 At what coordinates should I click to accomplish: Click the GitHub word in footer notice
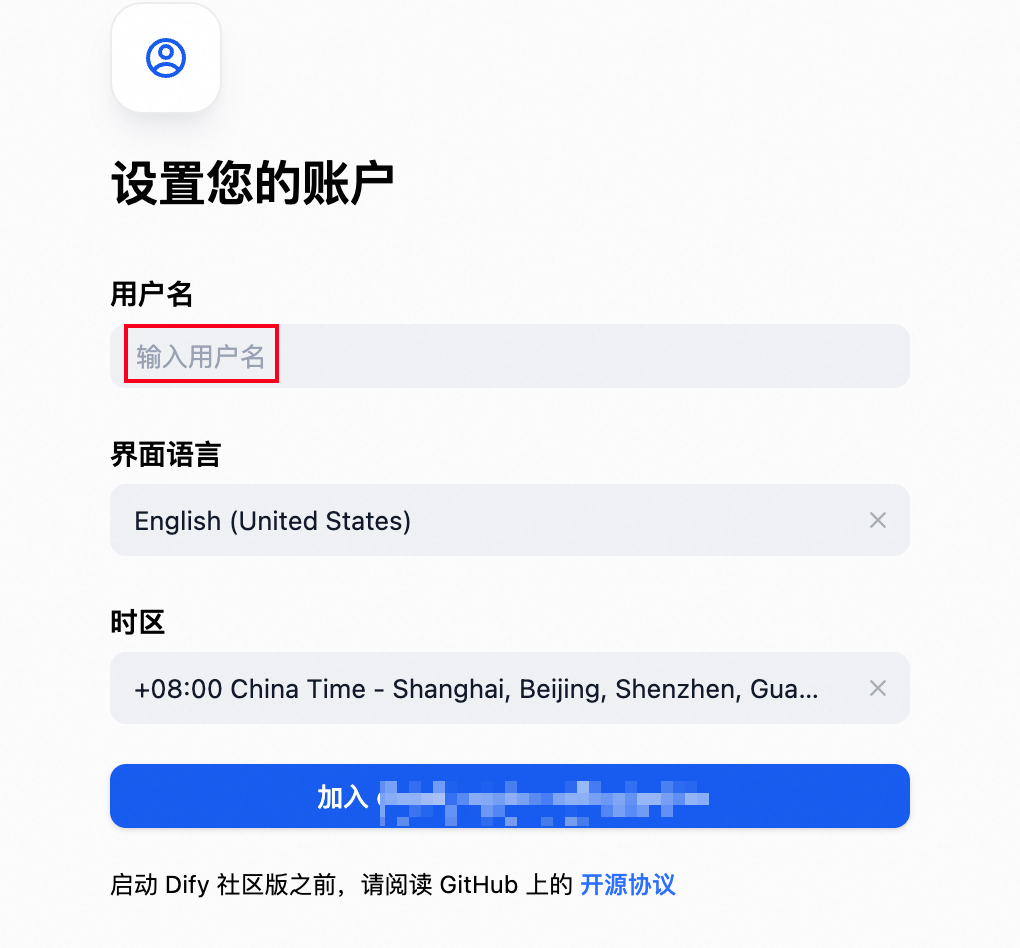[x=479, y=885]
